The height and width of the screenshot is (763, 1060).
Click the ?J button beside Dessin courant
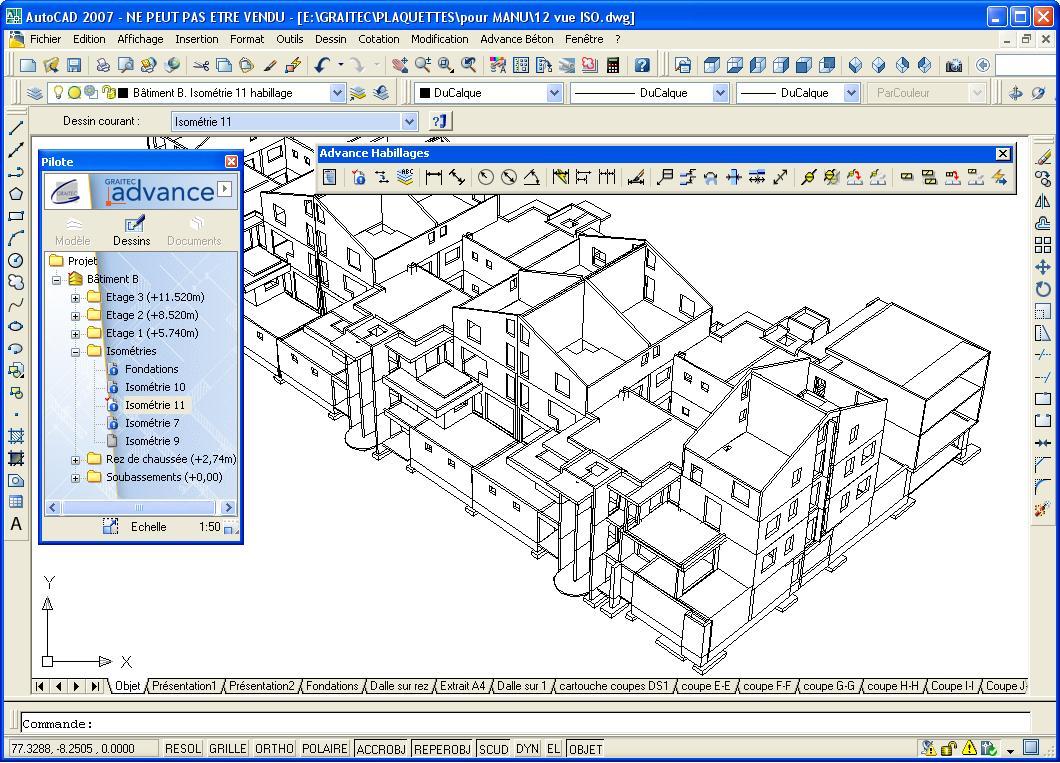(x=440, y=122)
